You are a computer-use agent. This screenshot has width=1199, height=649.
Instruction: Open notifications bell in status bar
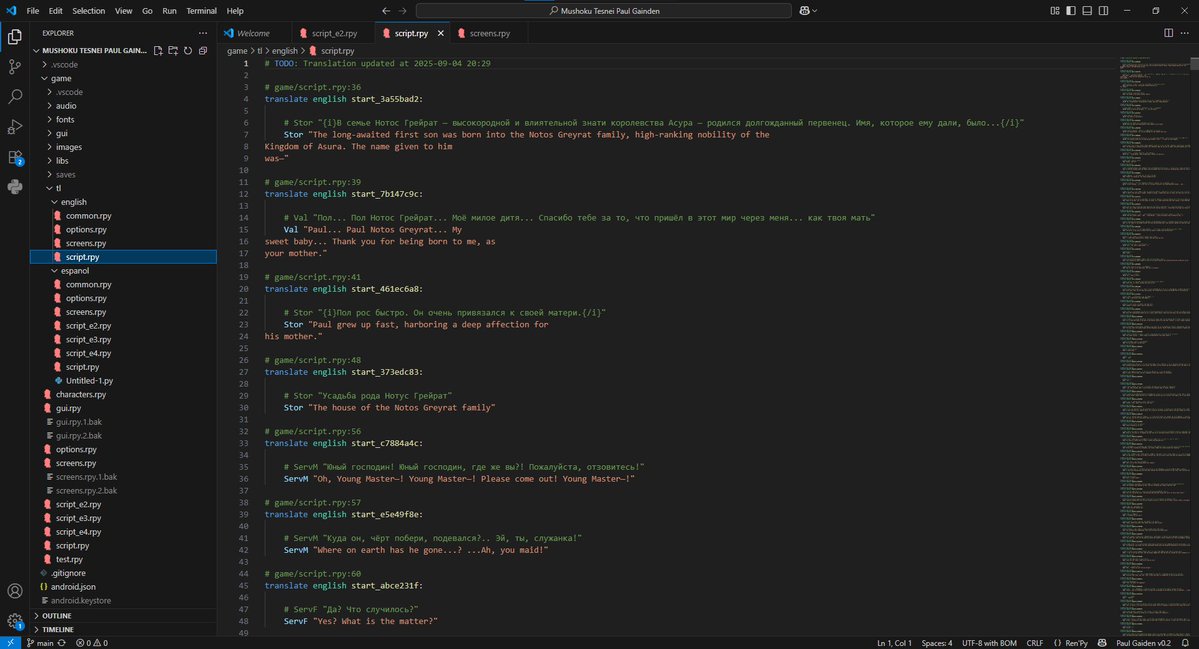point(1185,643)
